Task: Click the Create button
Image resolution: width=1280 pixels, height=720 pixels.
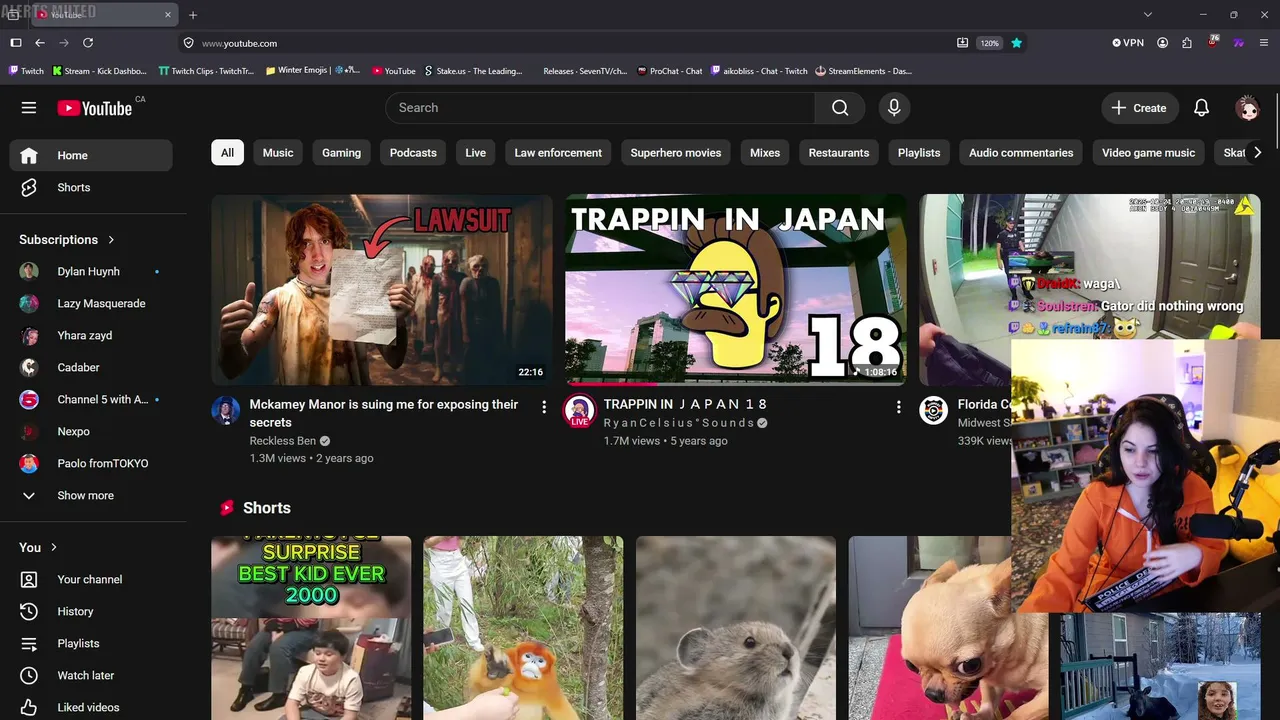Action: point(1139,108)
